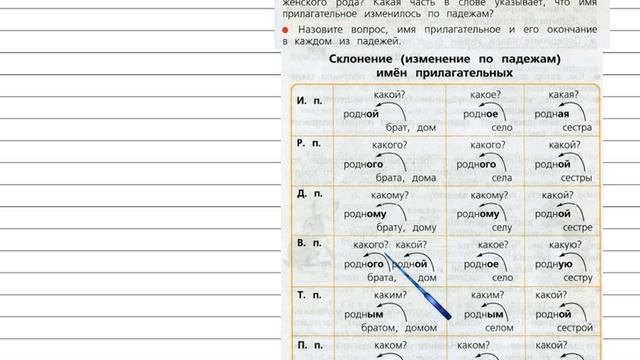The image size is (640, 360).
Task: Select the row label 'И. п.'
Action: pos(309,101)
